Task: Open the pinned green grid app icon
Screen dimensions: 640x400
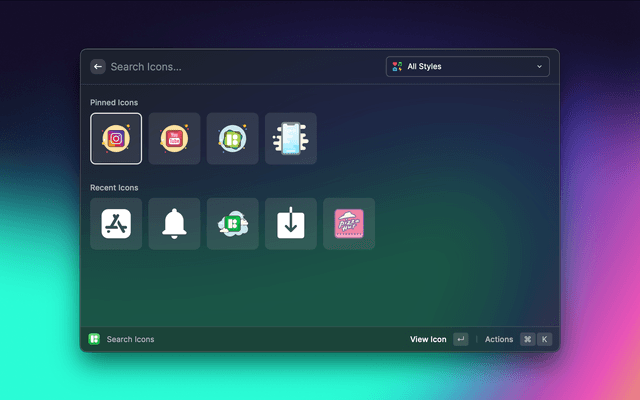Action: (x=233, y=138)
